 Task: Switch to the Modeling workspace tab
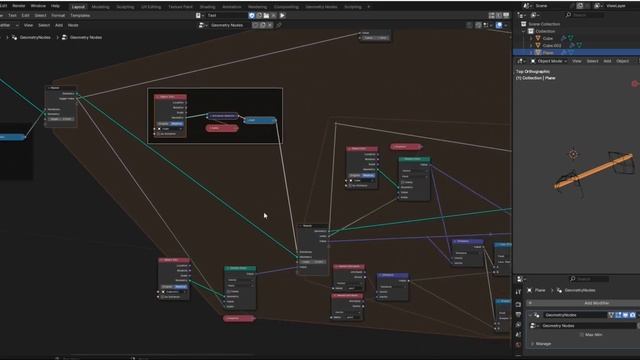100,7
